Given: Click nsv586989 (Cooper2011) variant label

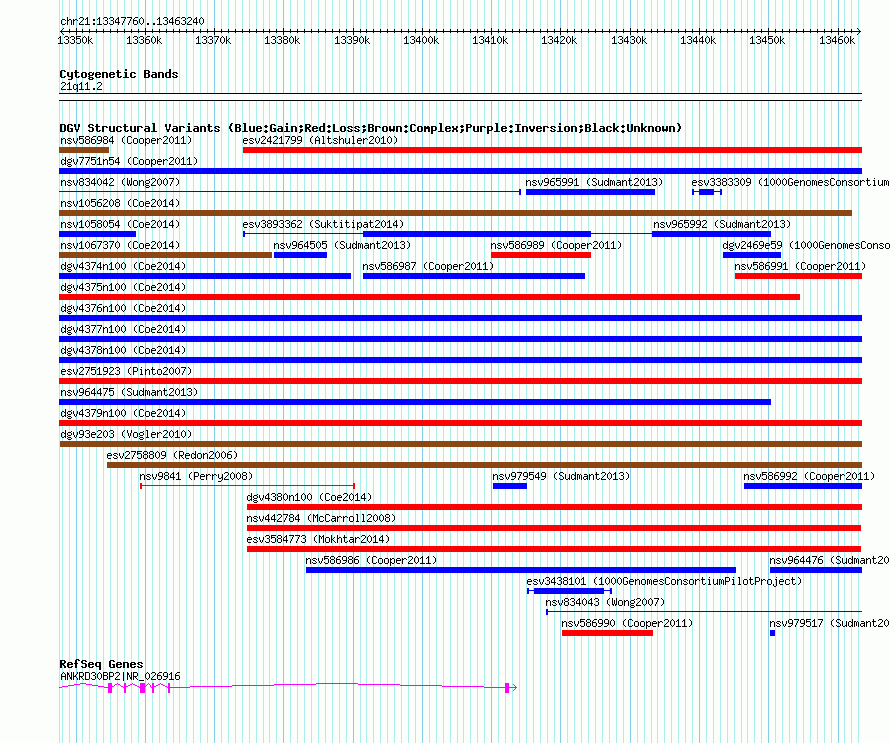Looking at the screenshot, I should (556, 245).
